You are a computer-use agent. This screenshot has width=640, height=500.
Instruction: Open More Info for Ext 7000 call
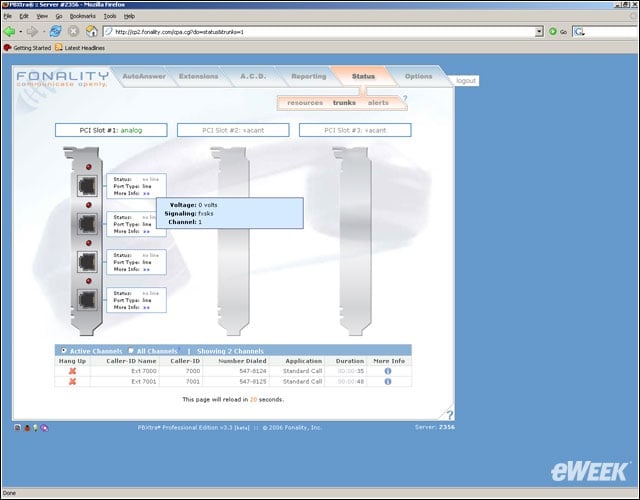point(388,371)
